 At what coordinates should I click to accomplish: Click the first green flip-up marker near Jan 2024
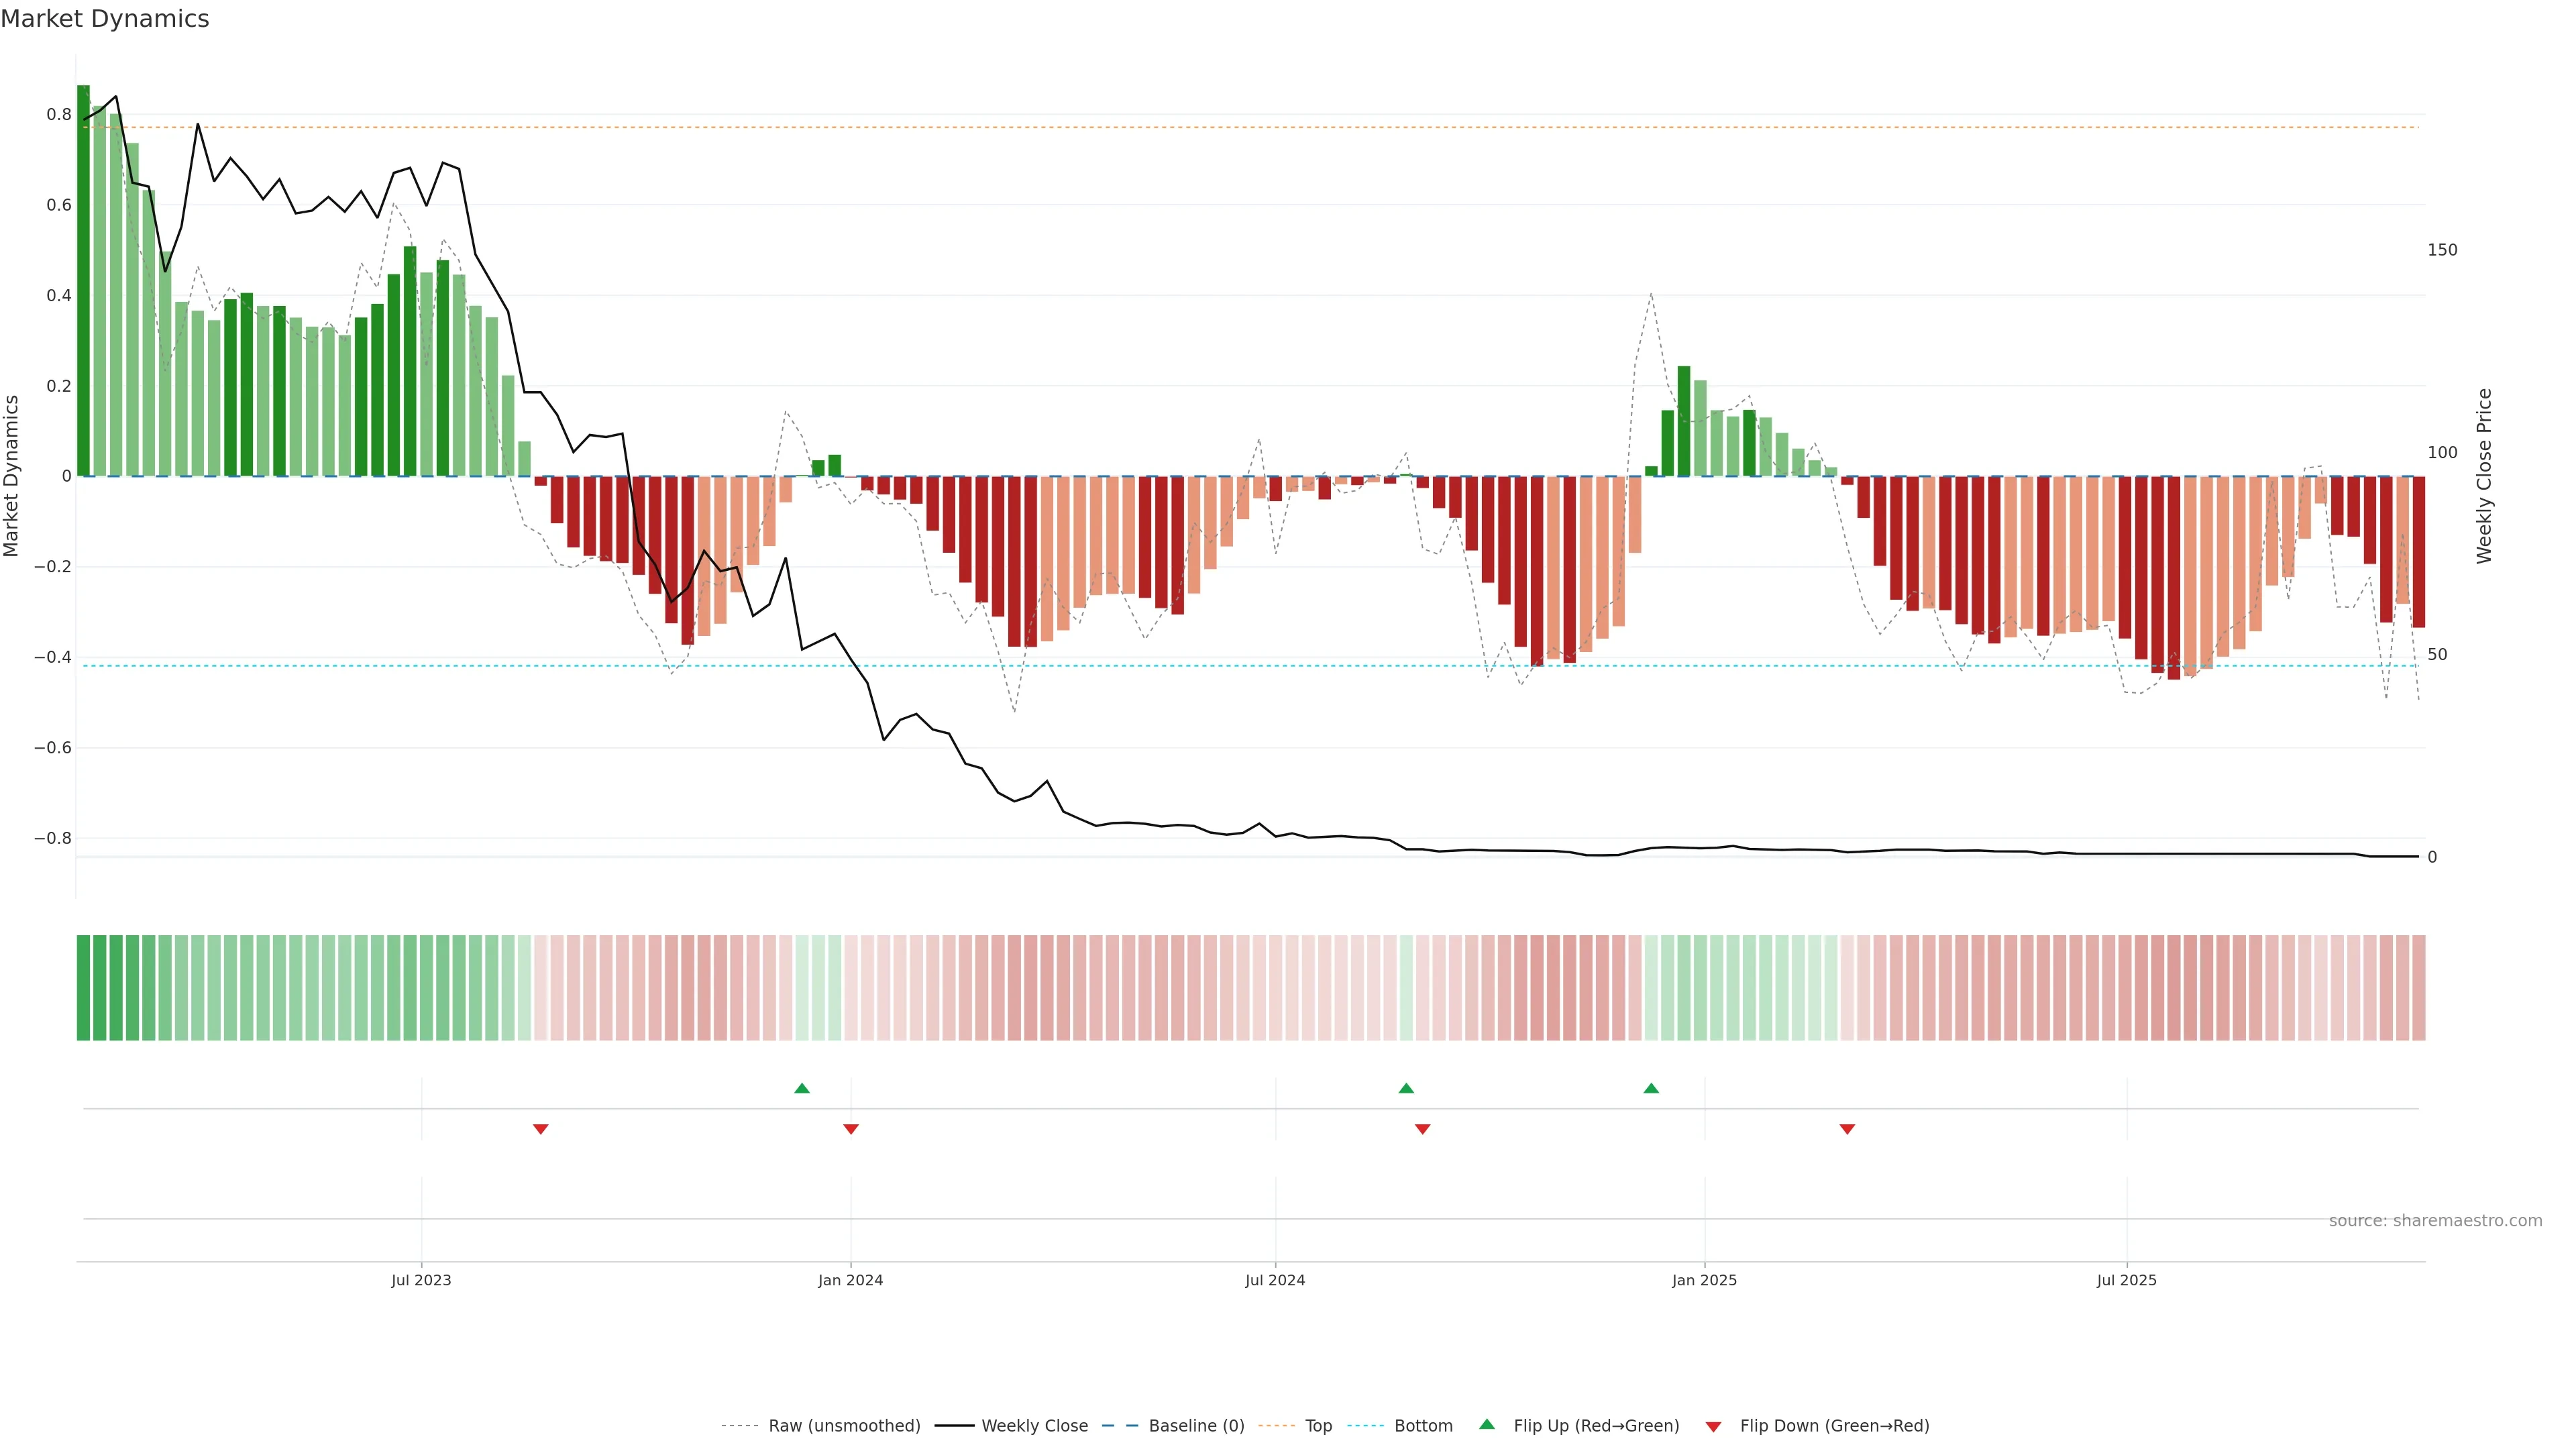[x=802, y=1088]
